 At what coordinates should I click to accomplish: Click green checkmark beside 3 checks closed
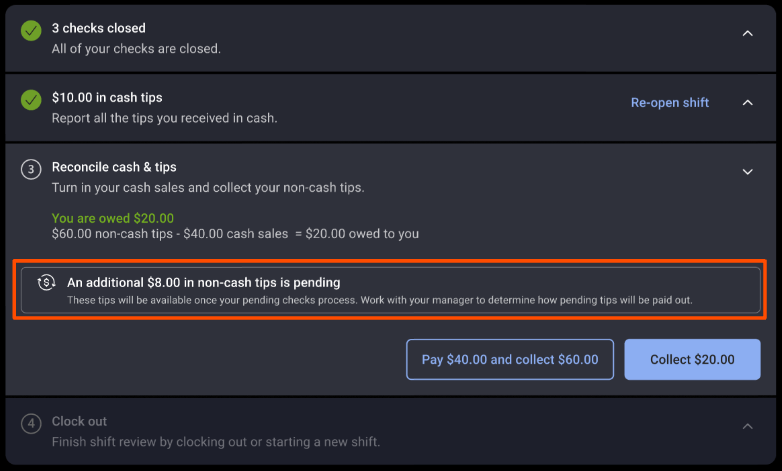tap(32, 32)
